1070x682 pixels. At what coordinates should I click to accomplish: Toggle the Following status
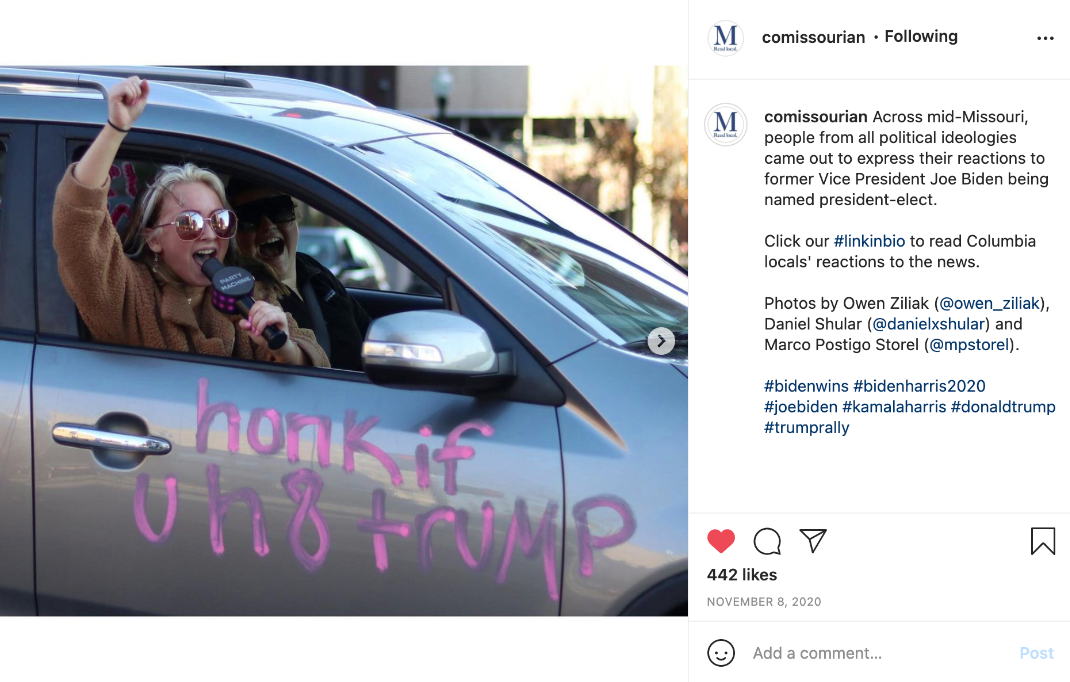tap(921, 36)
